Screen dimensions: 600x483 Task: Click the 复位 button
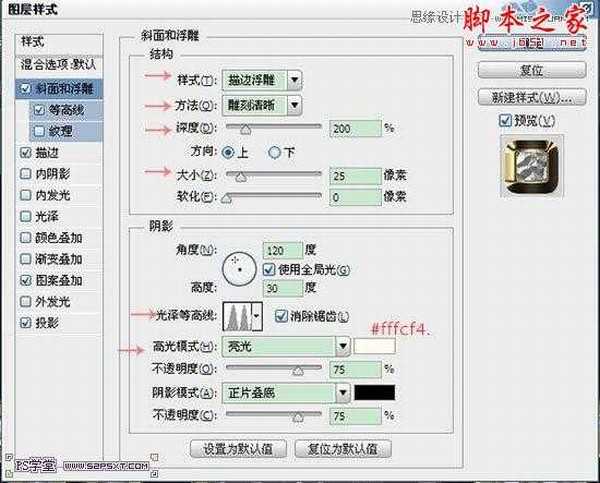coord(532,70)
